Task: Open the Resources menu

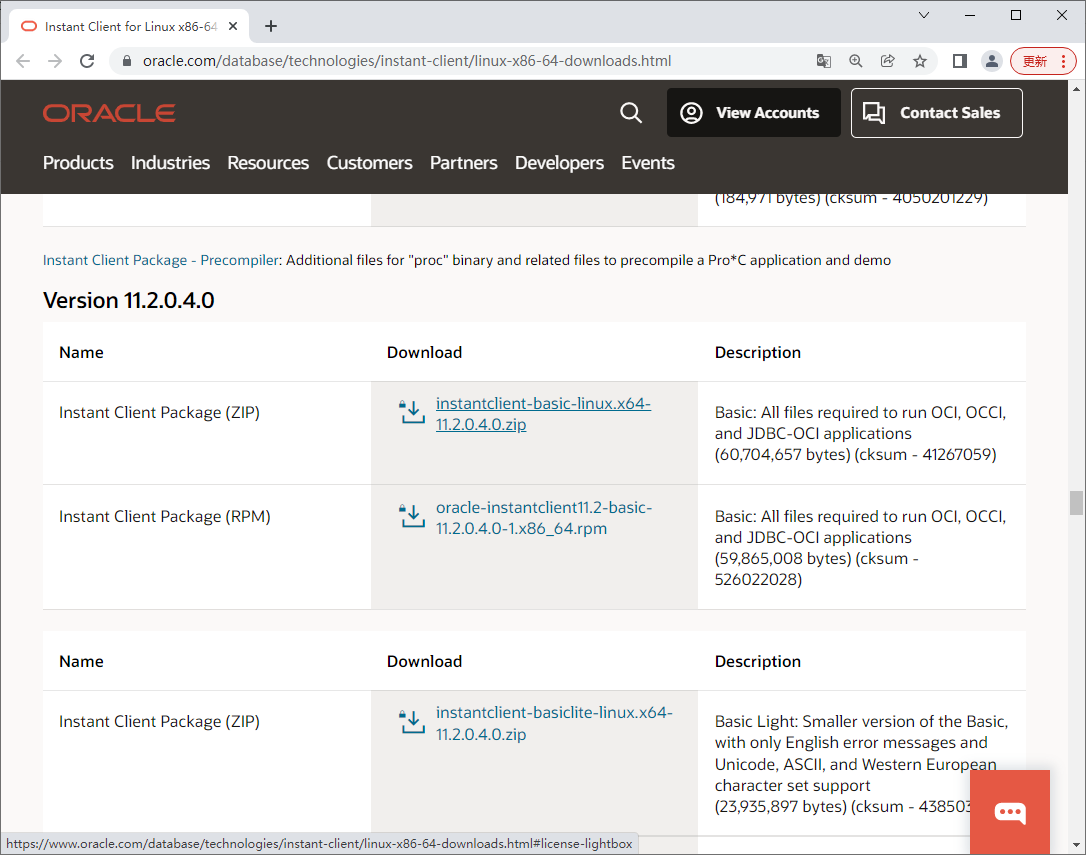Action: 268,163
